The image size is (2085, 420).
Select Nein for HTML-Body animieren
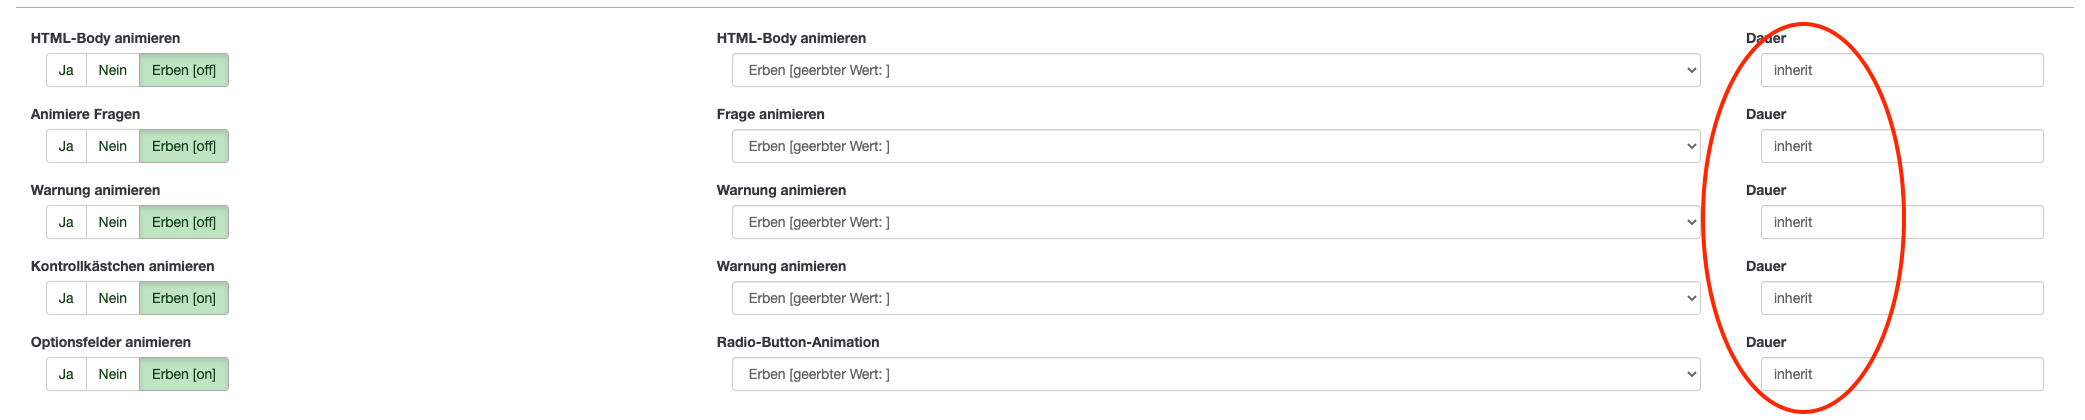(x=112, y=70)
